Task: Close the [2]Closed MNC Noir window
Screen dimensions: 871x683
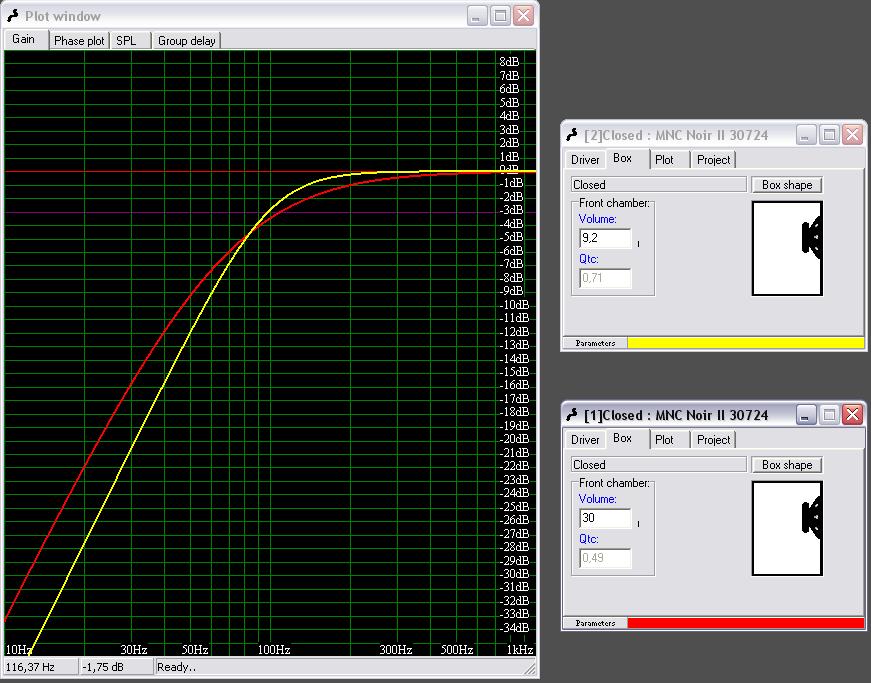Action: pyautogui.click(x=853, y=135)
